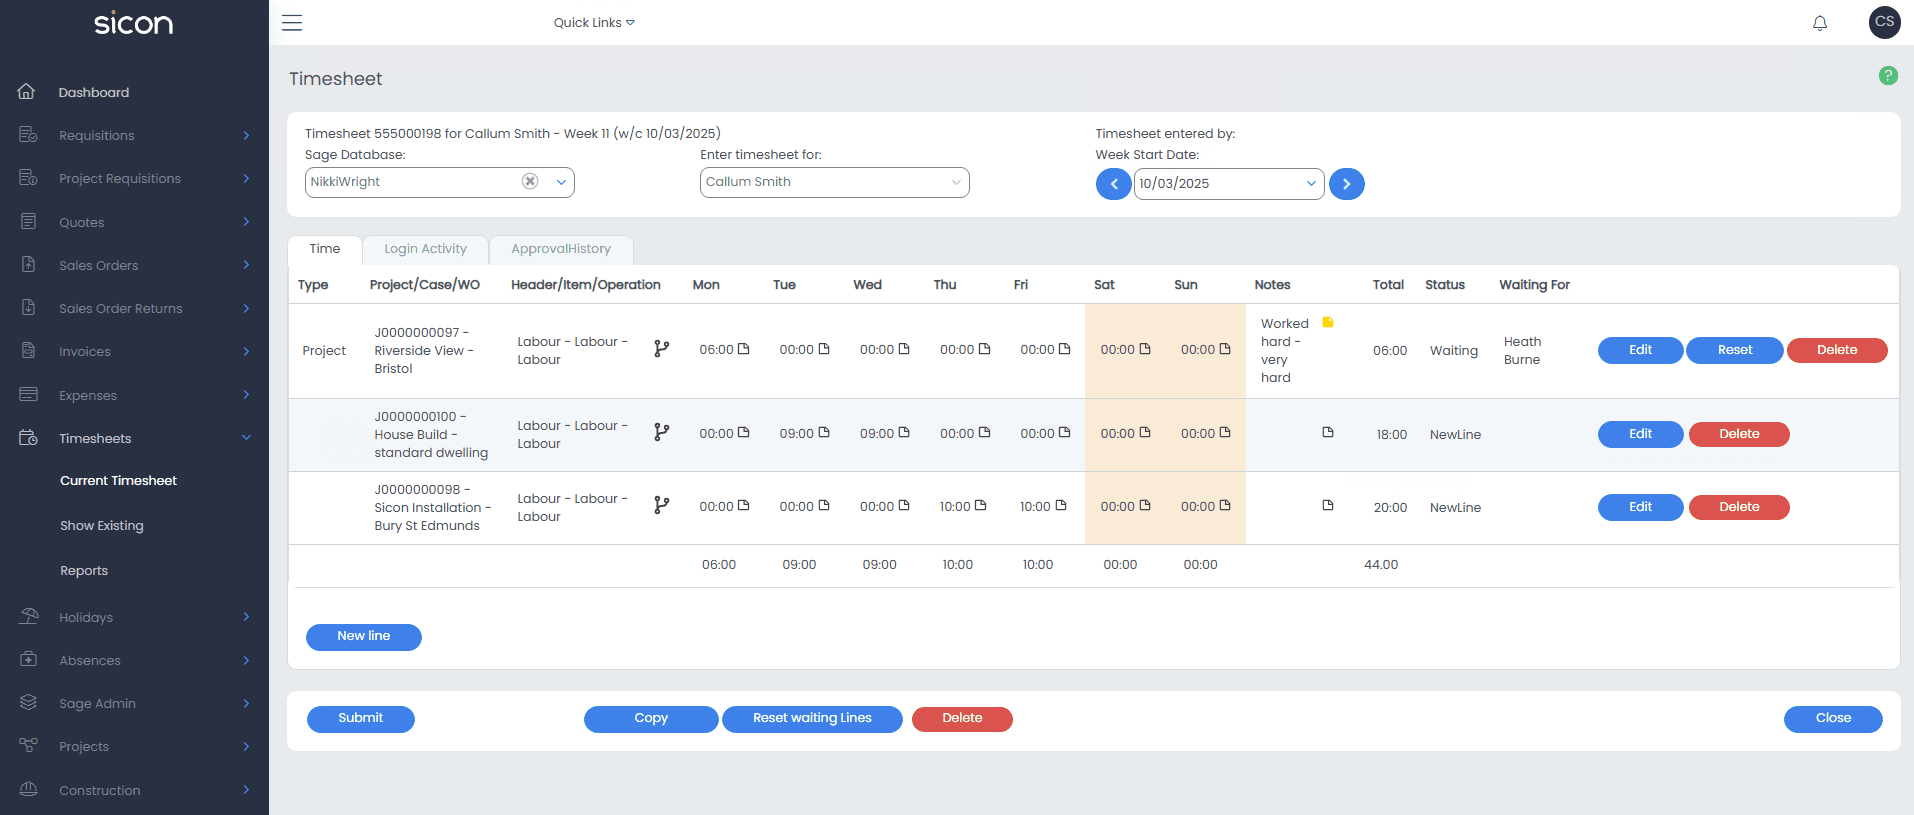The height and width of the screenshot is (815, 1914).
Task: Close the timesheet page
Action: coord(1833,719)
